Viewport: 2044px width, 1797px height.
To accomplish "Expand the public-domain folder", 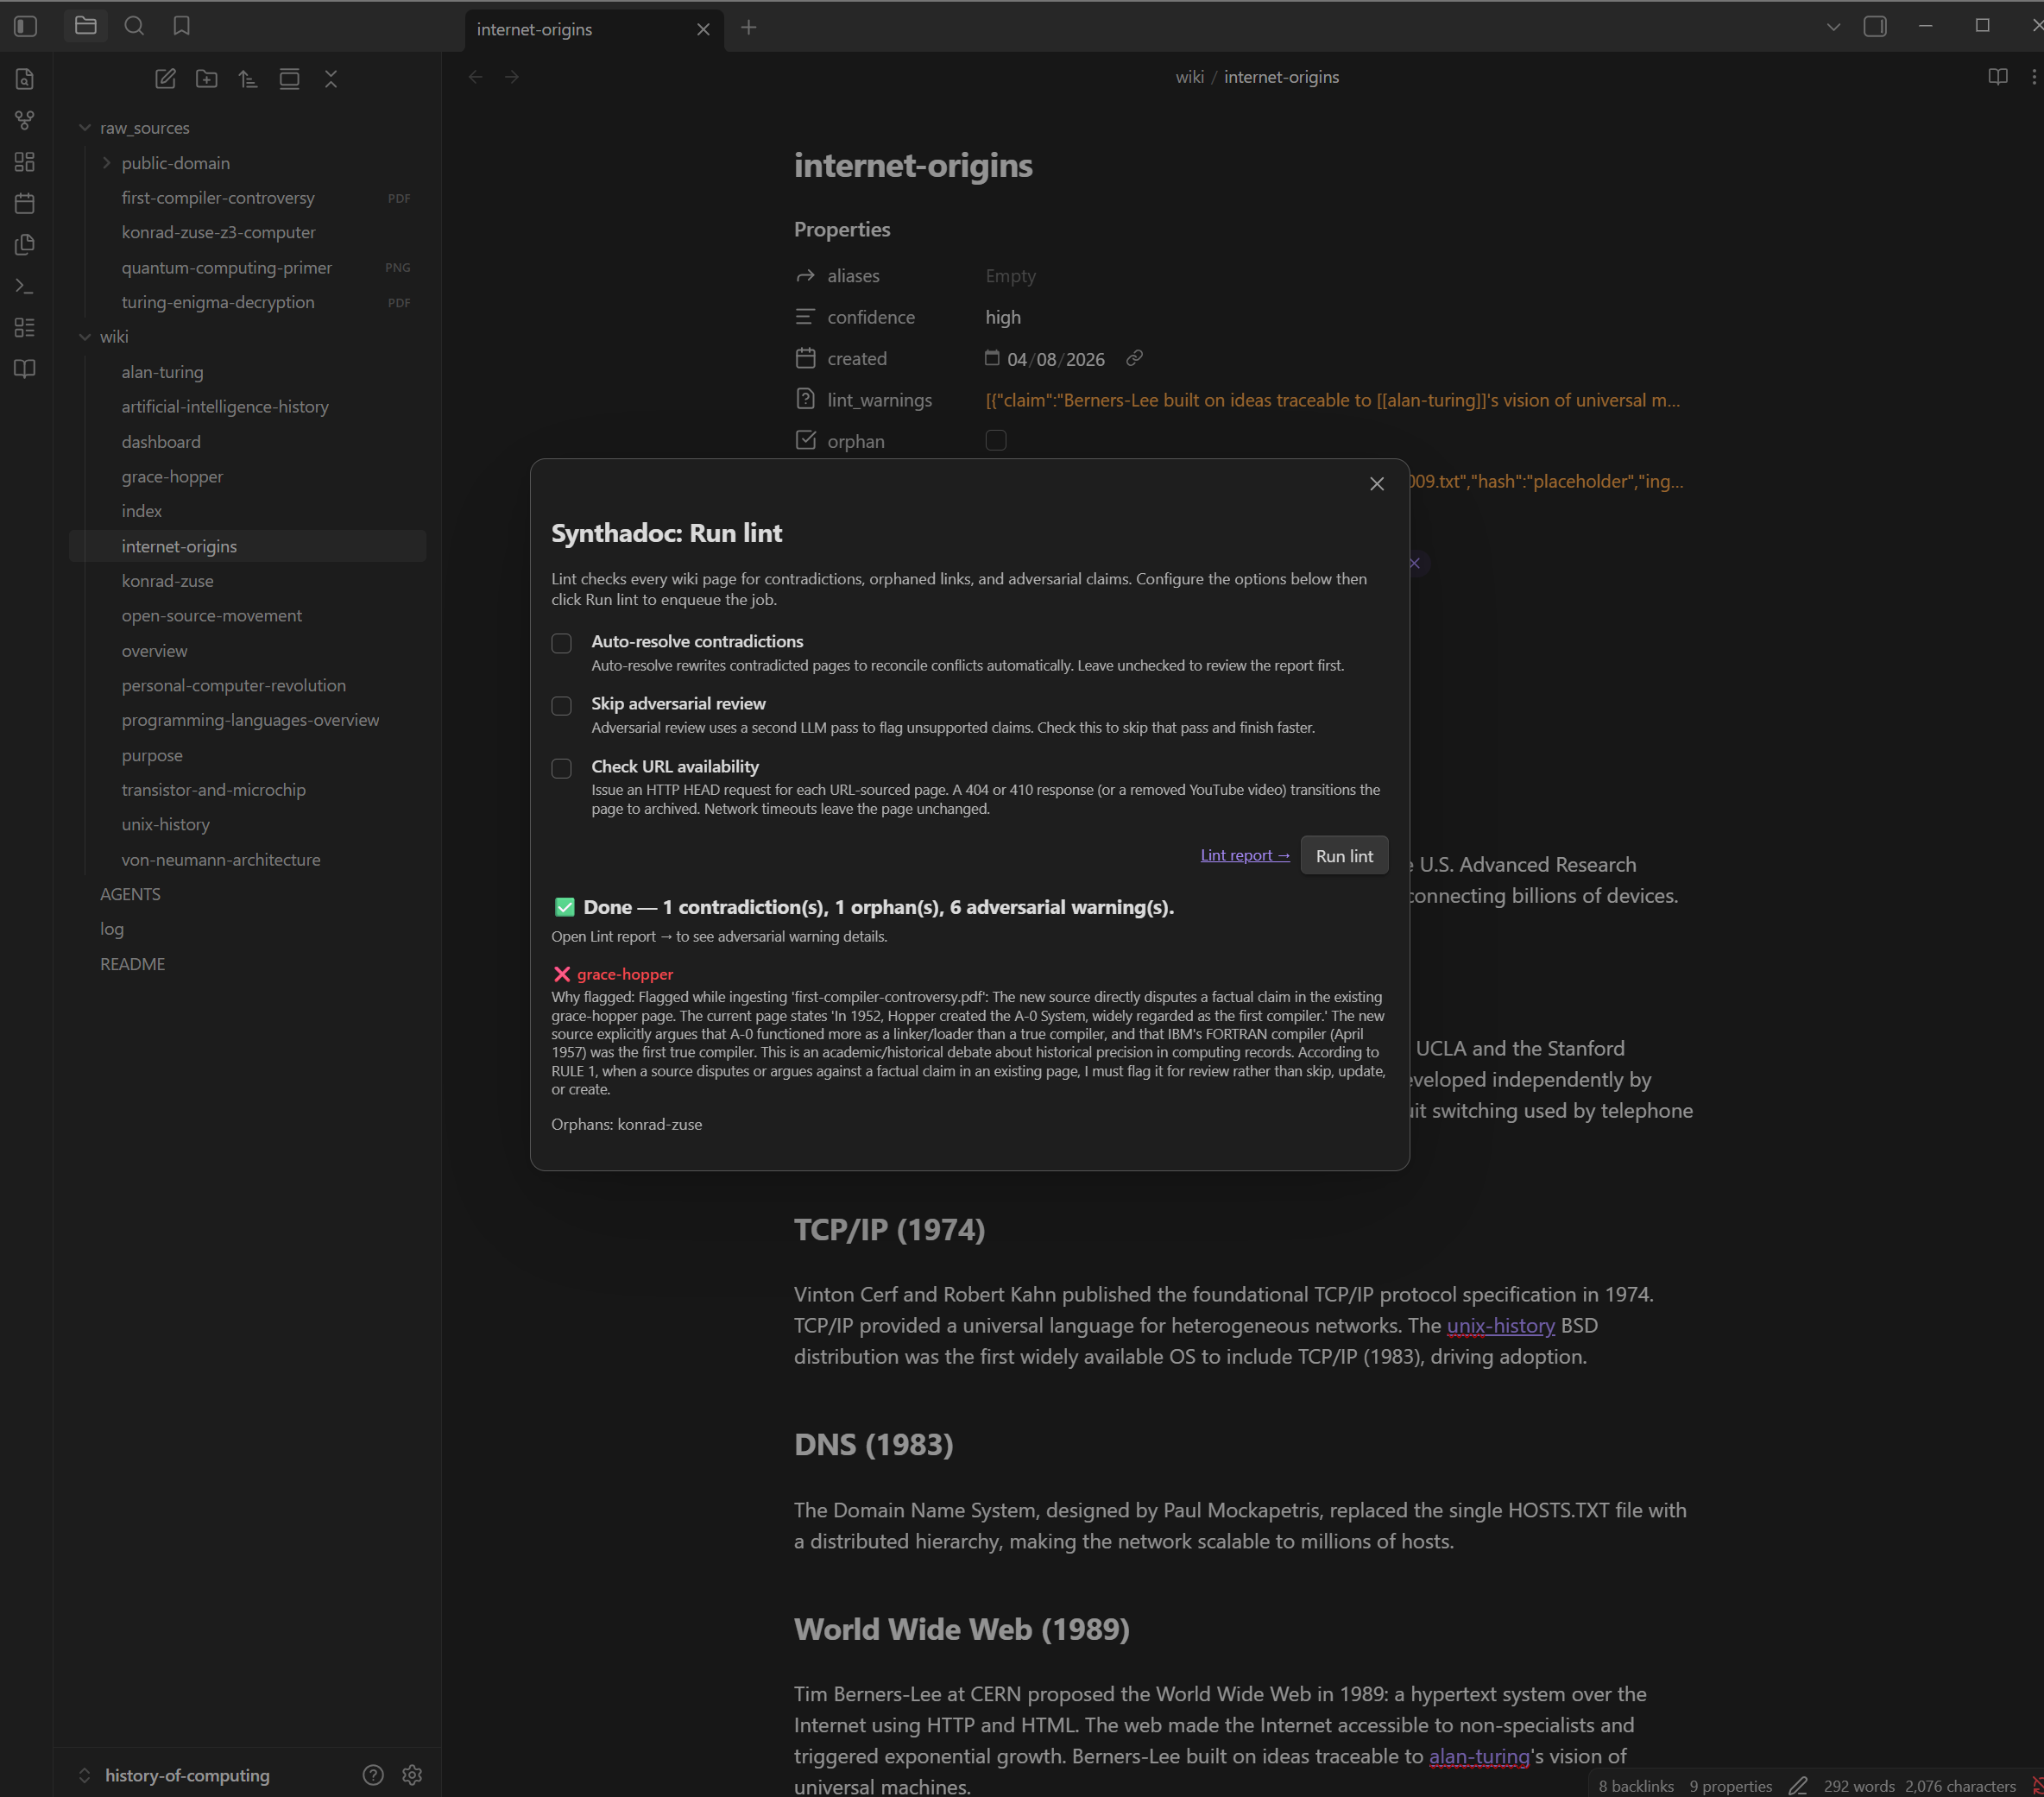I will pyautogui.click(x=107, y=163).
